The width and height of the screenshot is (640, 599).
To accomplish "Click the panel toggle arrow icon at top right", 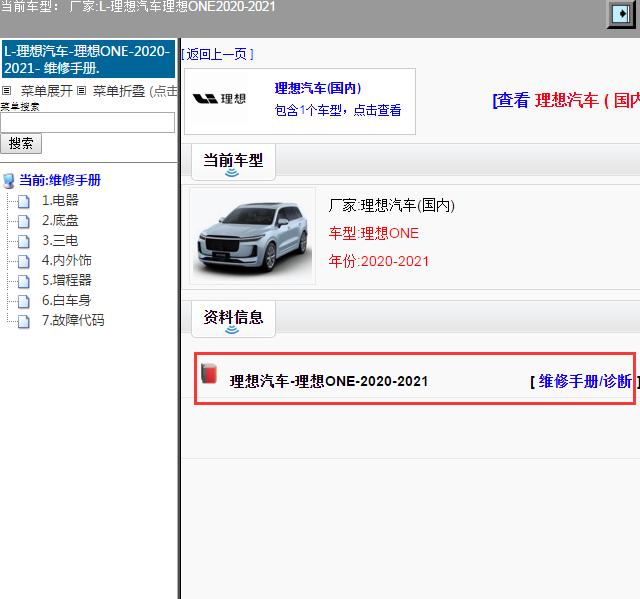I will 621,14.
